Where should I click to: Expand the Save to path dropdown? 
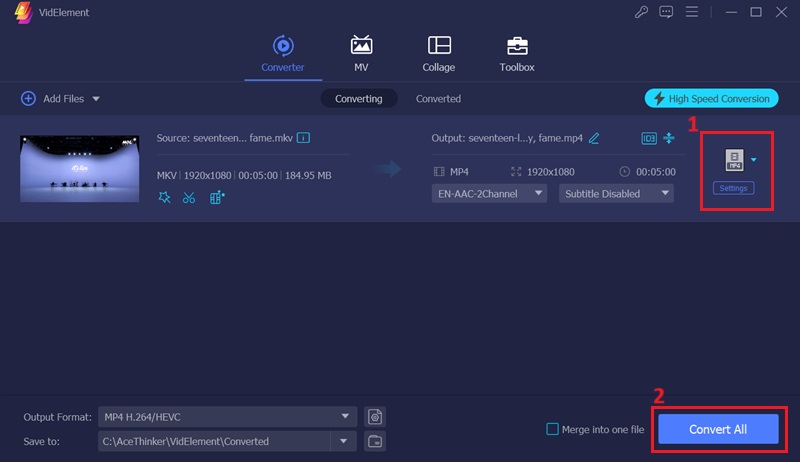coord(343,442)
